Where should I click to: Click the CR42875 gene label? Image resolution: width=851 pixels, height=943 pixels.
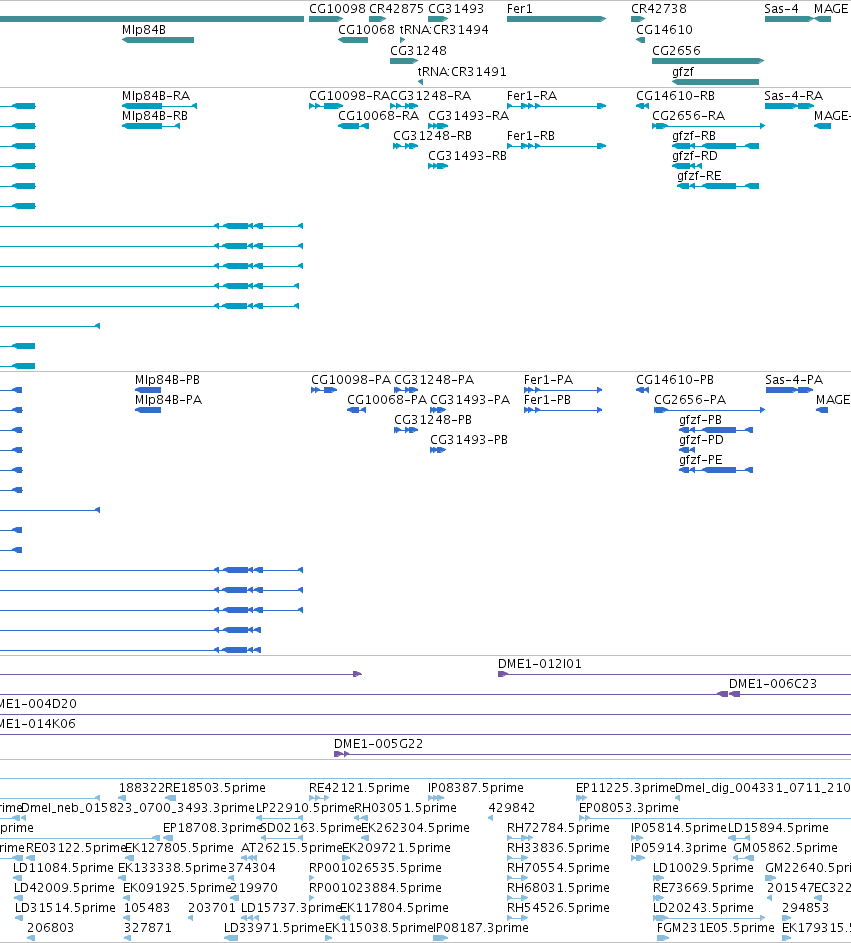[396, 8]
